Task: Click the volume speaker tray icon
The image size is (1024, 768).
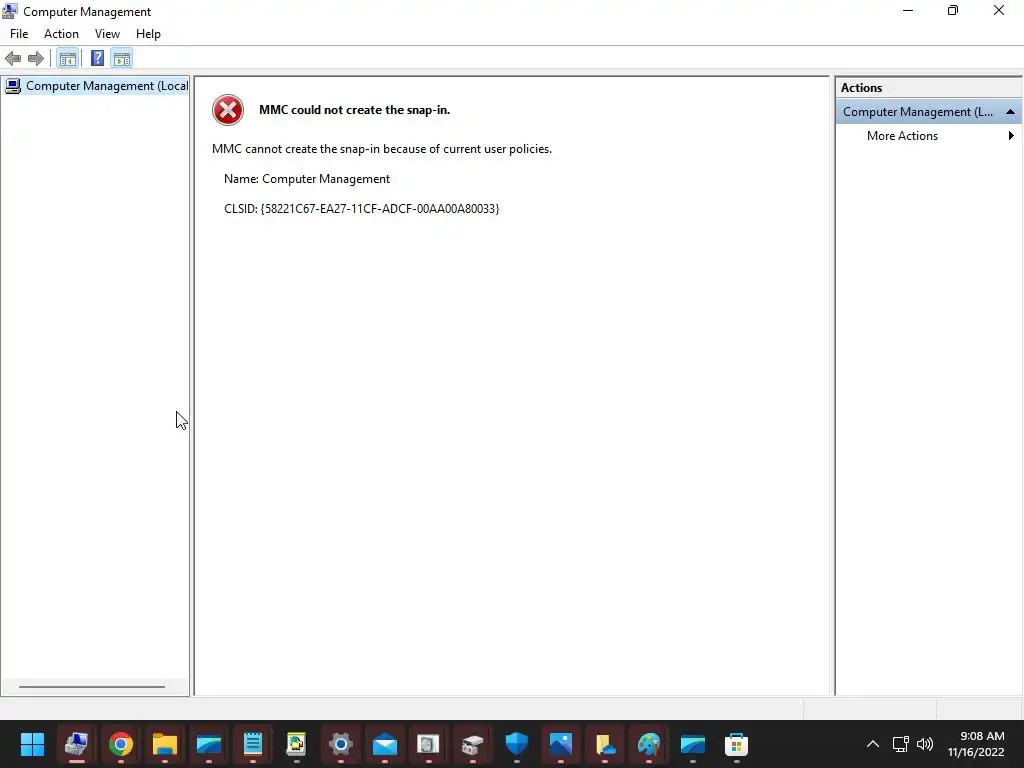Action: tap(925, 744)
